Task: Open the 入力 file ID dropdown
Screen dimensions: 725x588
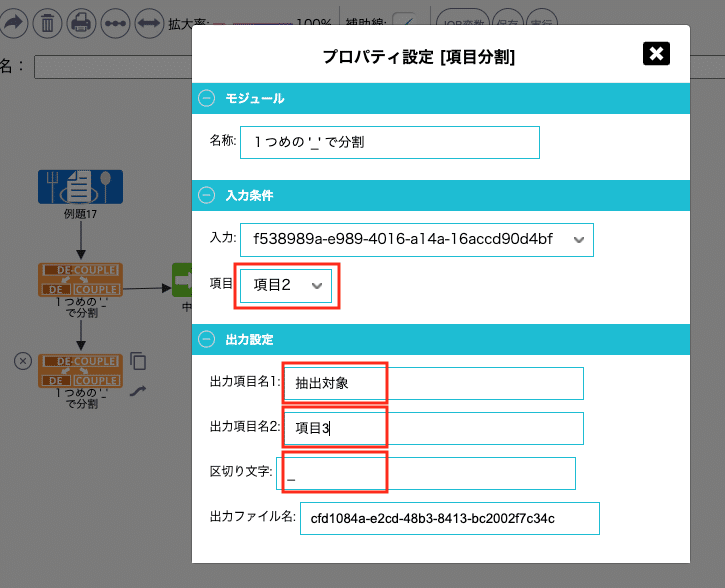Action: (x=417, y=240)
